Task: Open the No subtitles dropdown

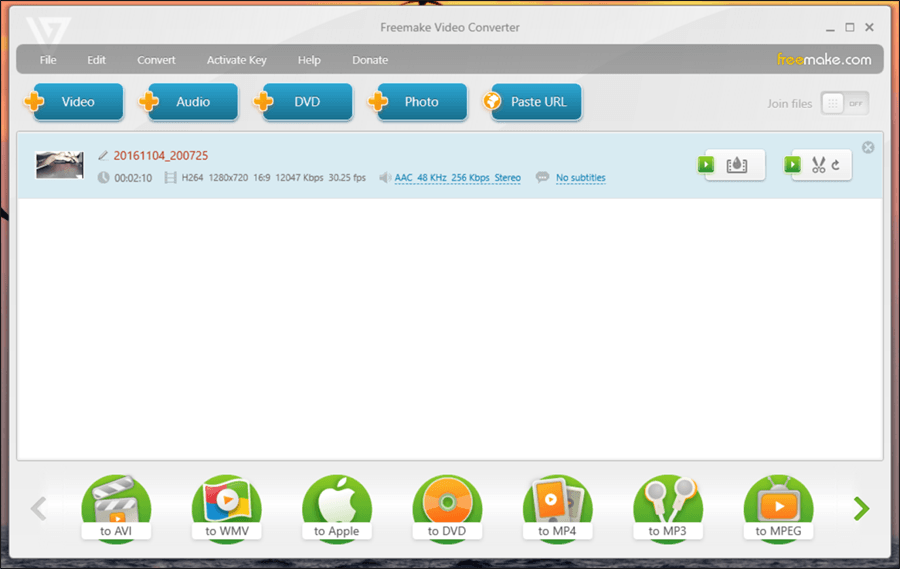Action: (x=580, y=178)
